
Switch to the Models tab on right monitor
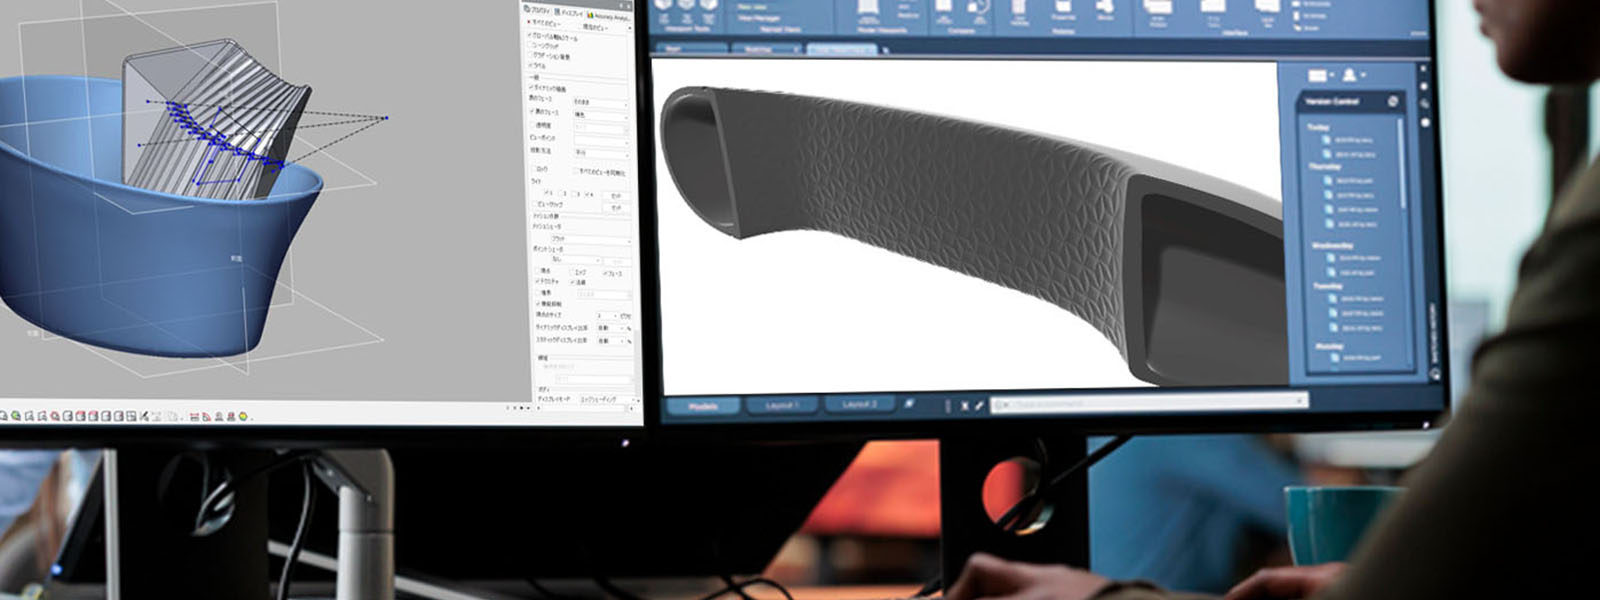tap(703, 406)
